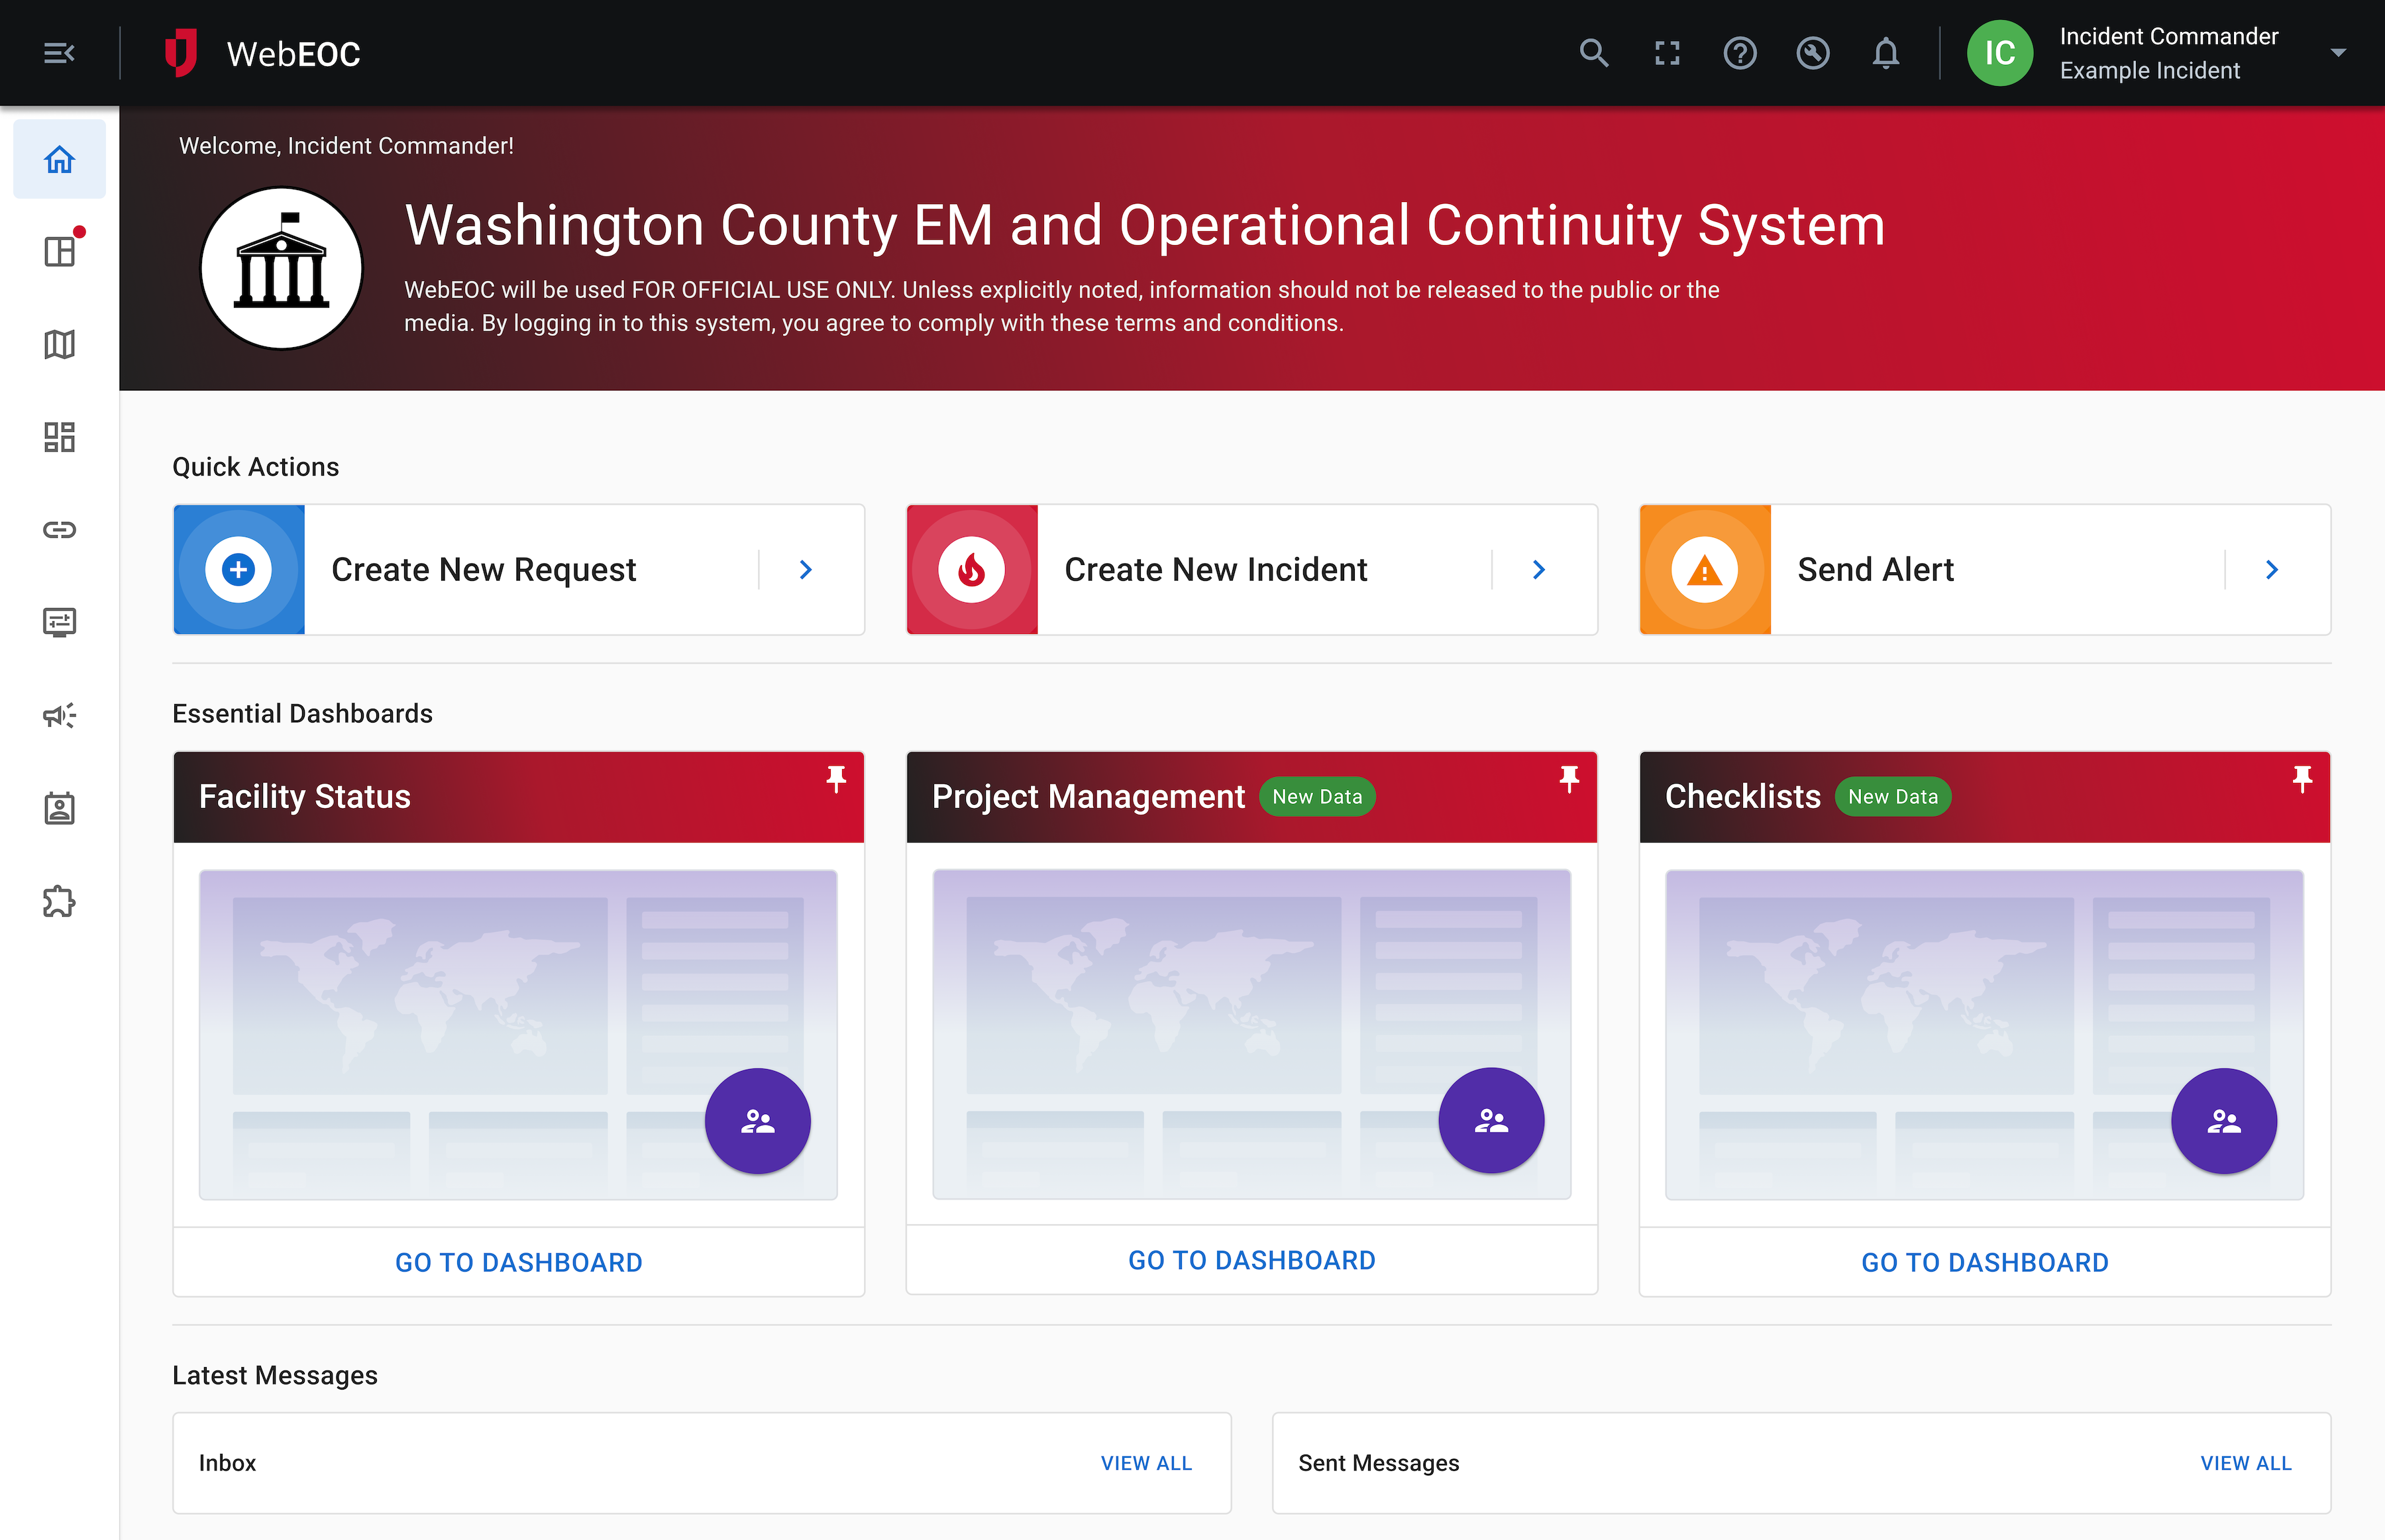Viewport: 2385px width, 1540px height.
Task: Open the links sidebar icon
Action: (x=59, y=530)
